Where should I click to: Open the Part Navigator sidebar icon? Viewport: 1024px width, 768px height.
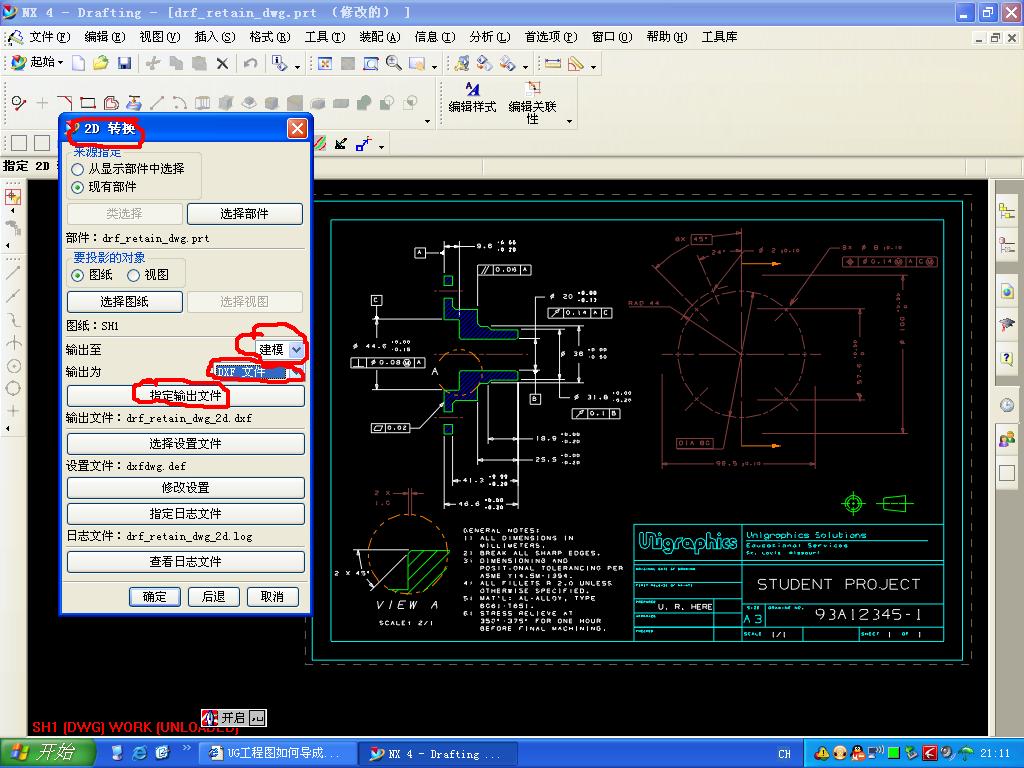tap(1007, 246)
